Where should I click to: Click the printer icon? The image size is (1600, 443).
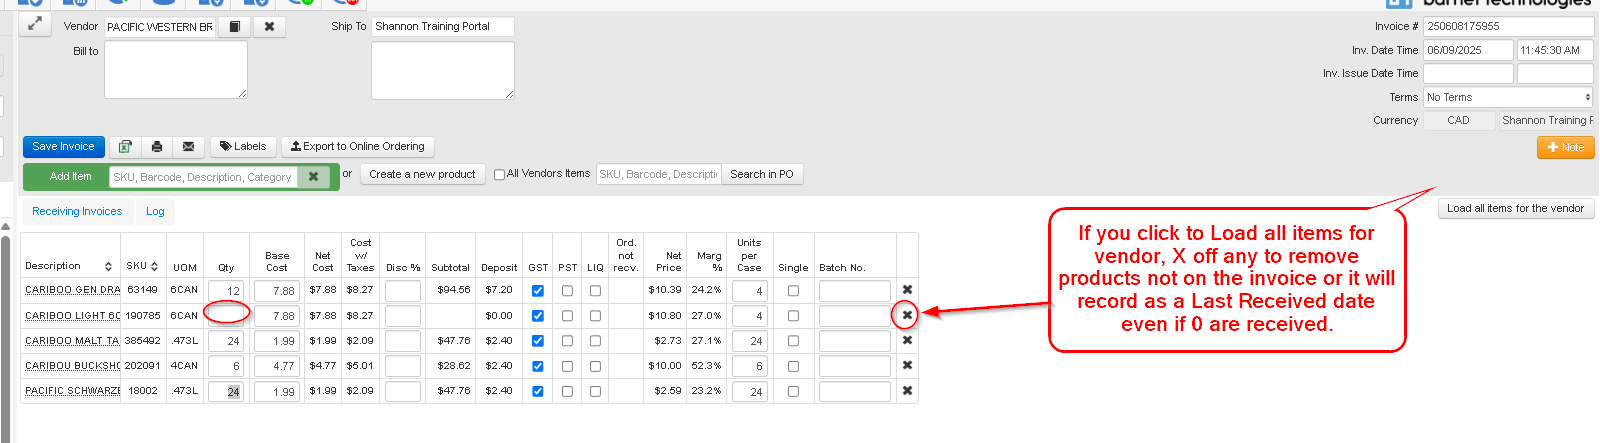click(x=157, y=147)
